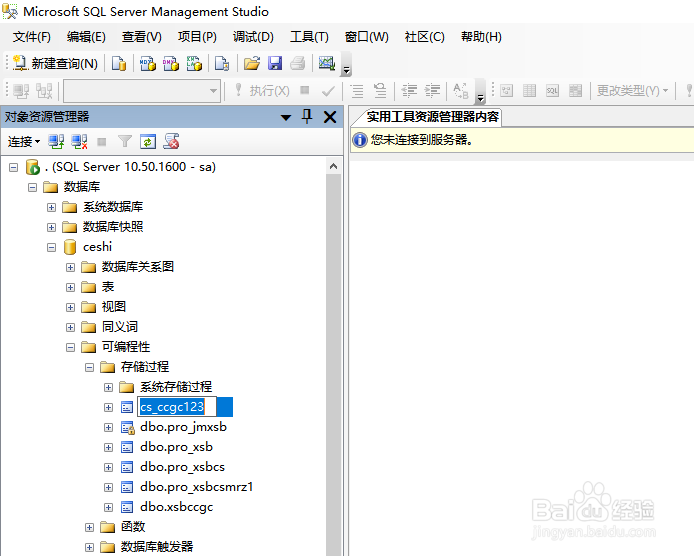This screenshot has height=556, width=694.
Task: Close the 对象资源管理器 panel
Action: coord(330,117)
